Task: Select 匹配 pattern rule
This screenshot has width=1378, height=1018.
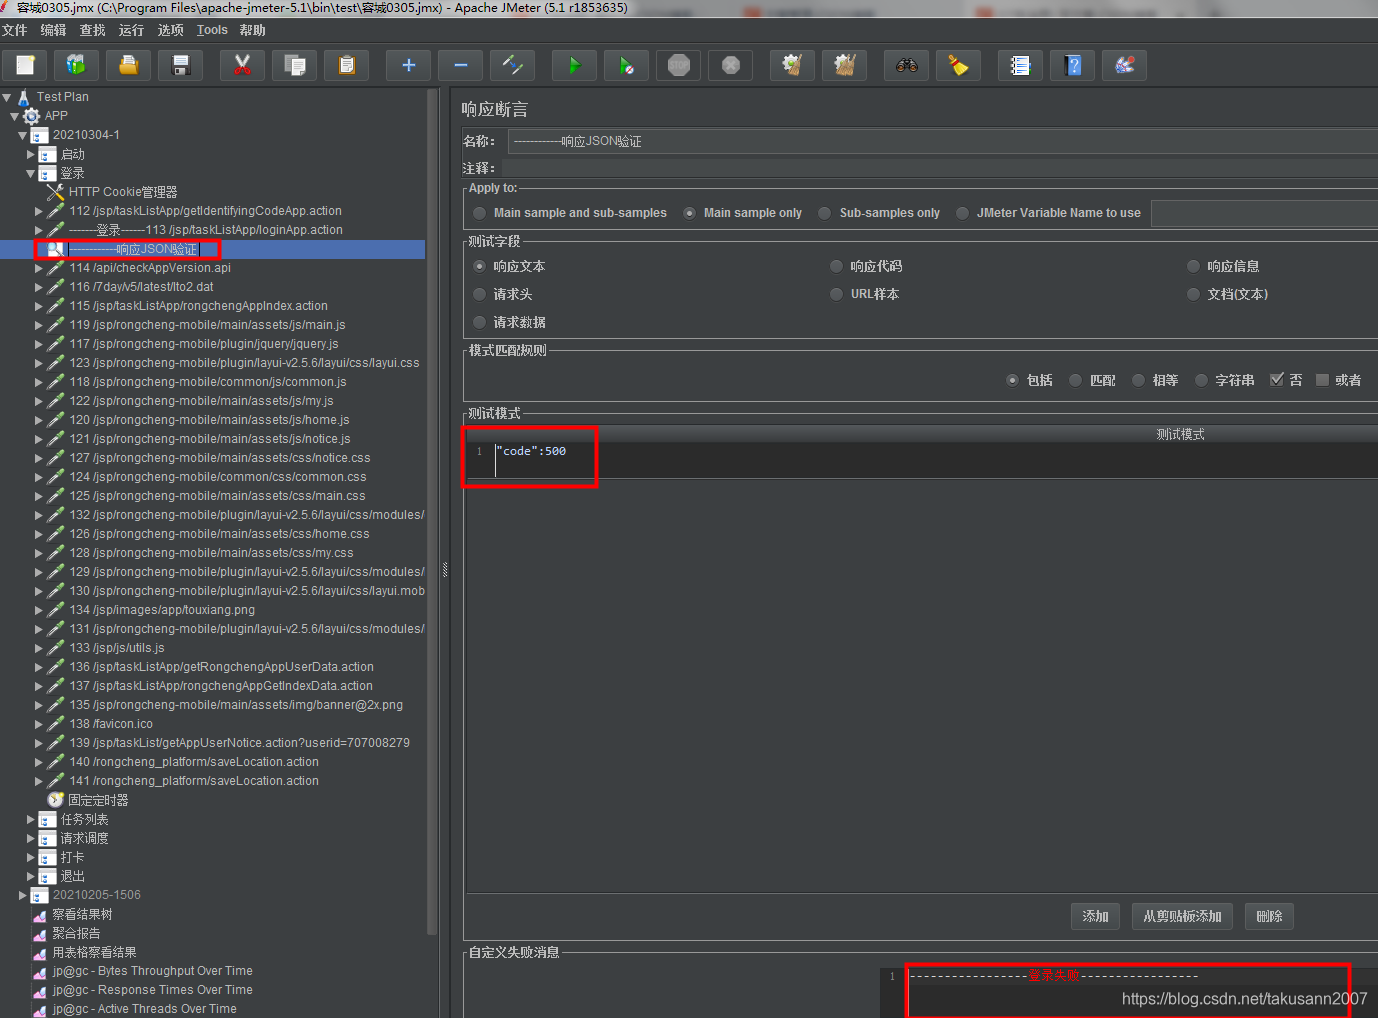Action: click(x=1092, y=380)
